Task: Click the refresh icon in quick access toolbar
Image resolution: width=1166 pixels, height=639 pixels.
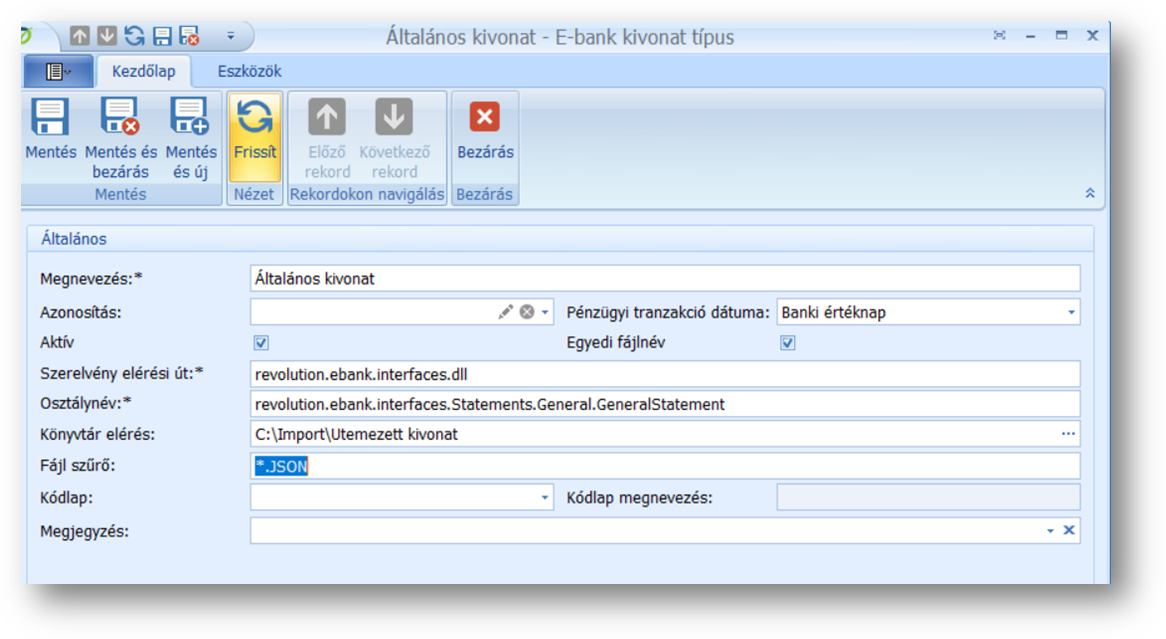Action: [134, 37]
